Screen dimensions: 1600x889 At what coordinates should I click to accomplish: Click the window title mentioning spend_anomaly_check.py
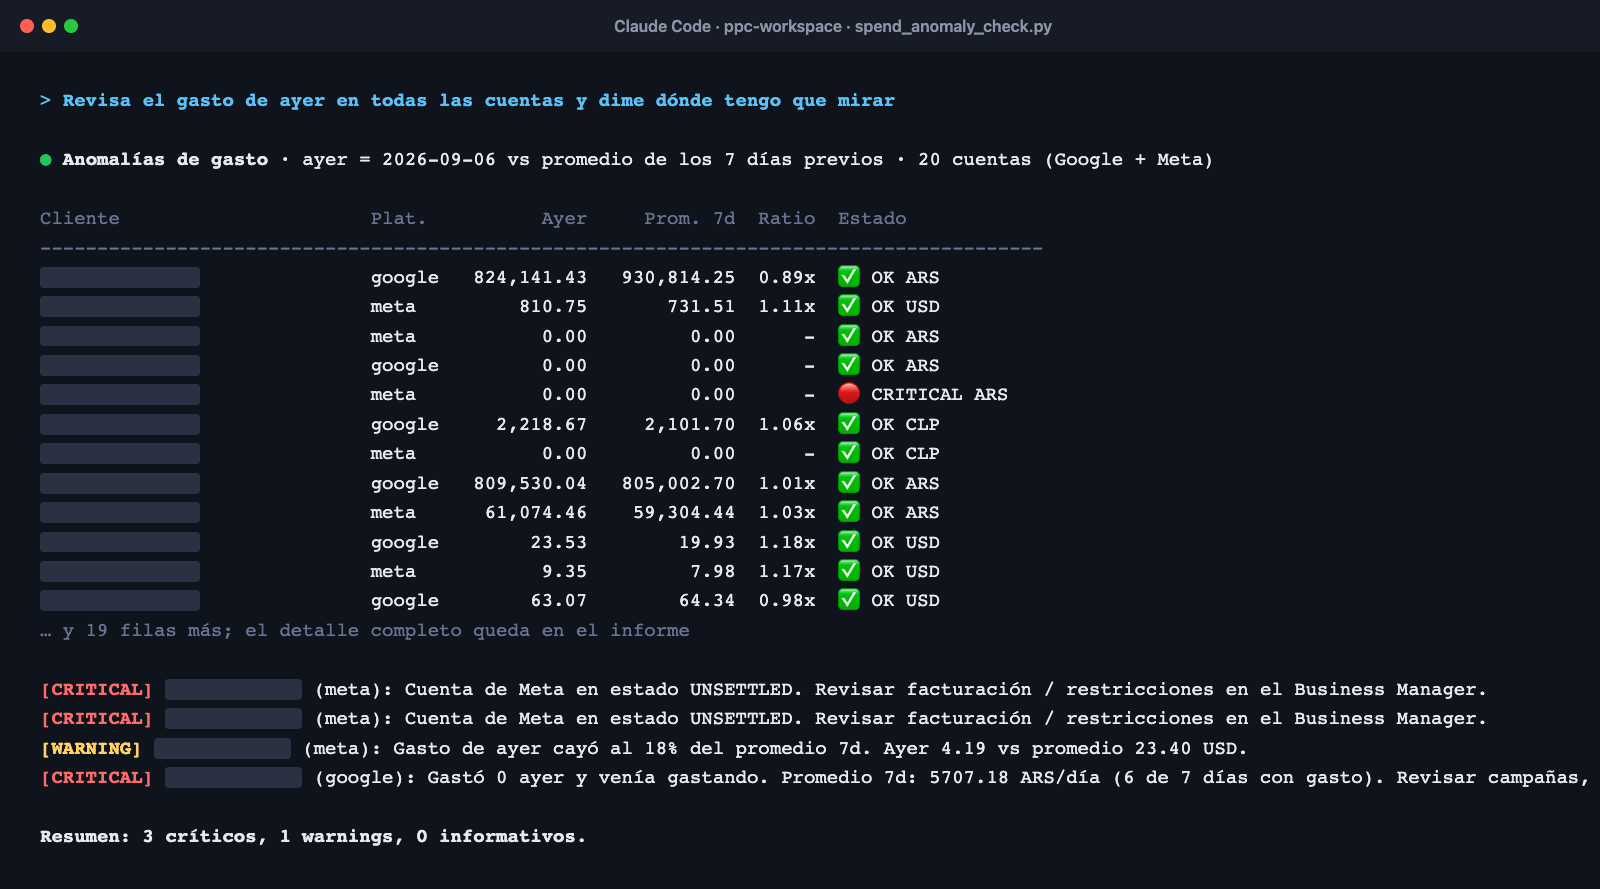(x=832, y=26)
